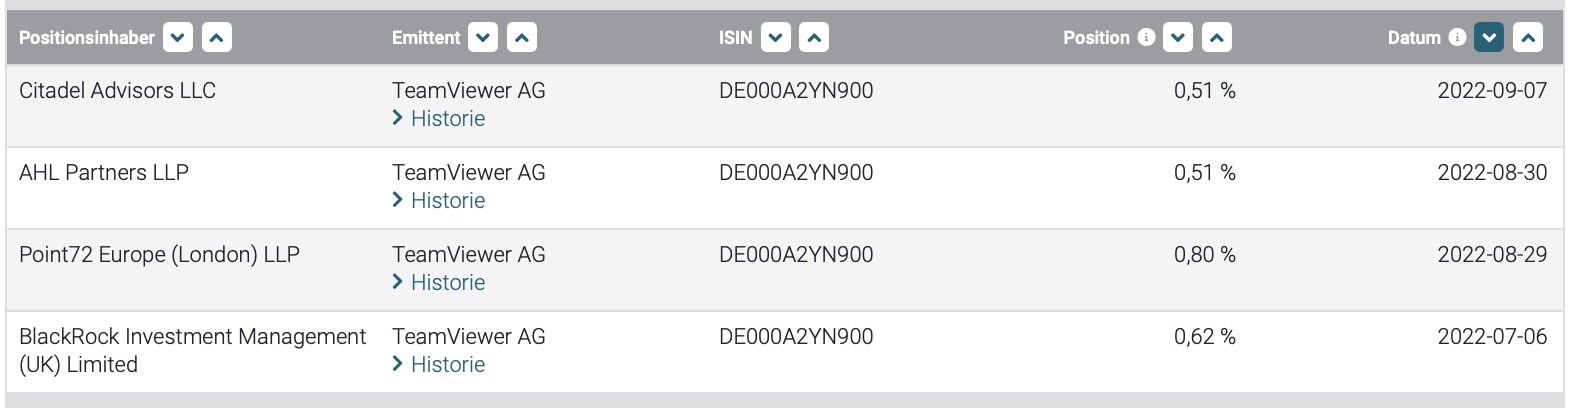Select the date 2022-07-06 cell
Viewport: 1576px width, 408px height.
coord(1491,336)
